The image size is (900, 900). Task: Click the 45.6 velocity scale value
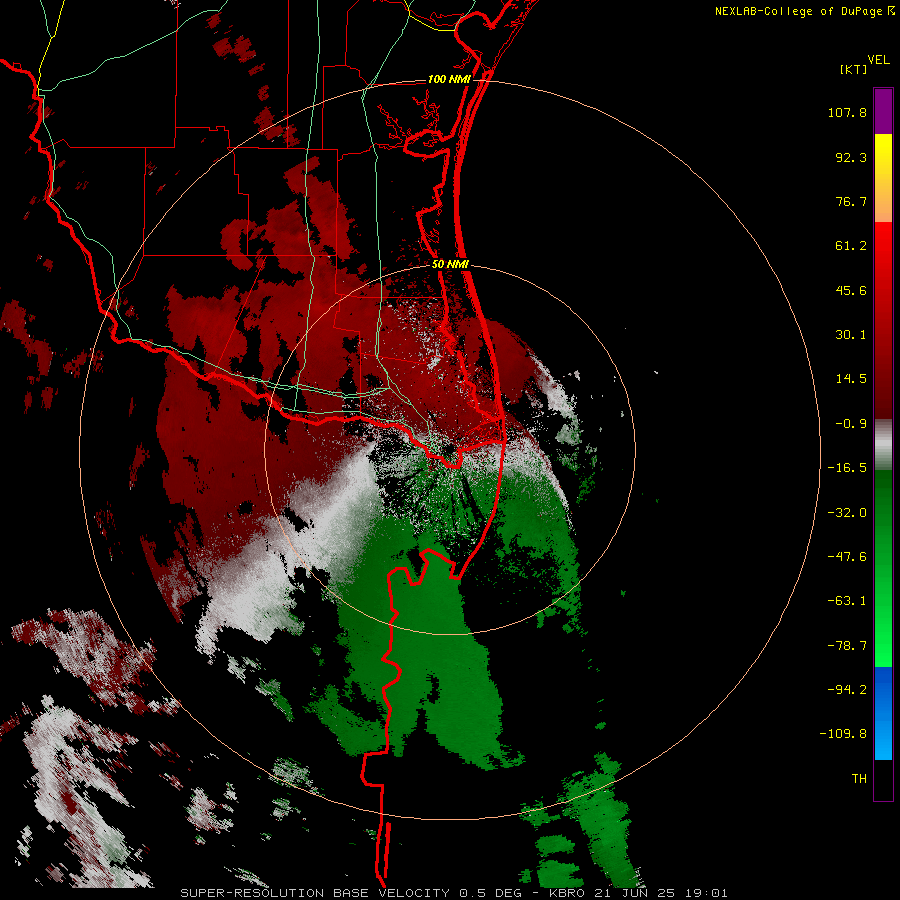(851, 290)
